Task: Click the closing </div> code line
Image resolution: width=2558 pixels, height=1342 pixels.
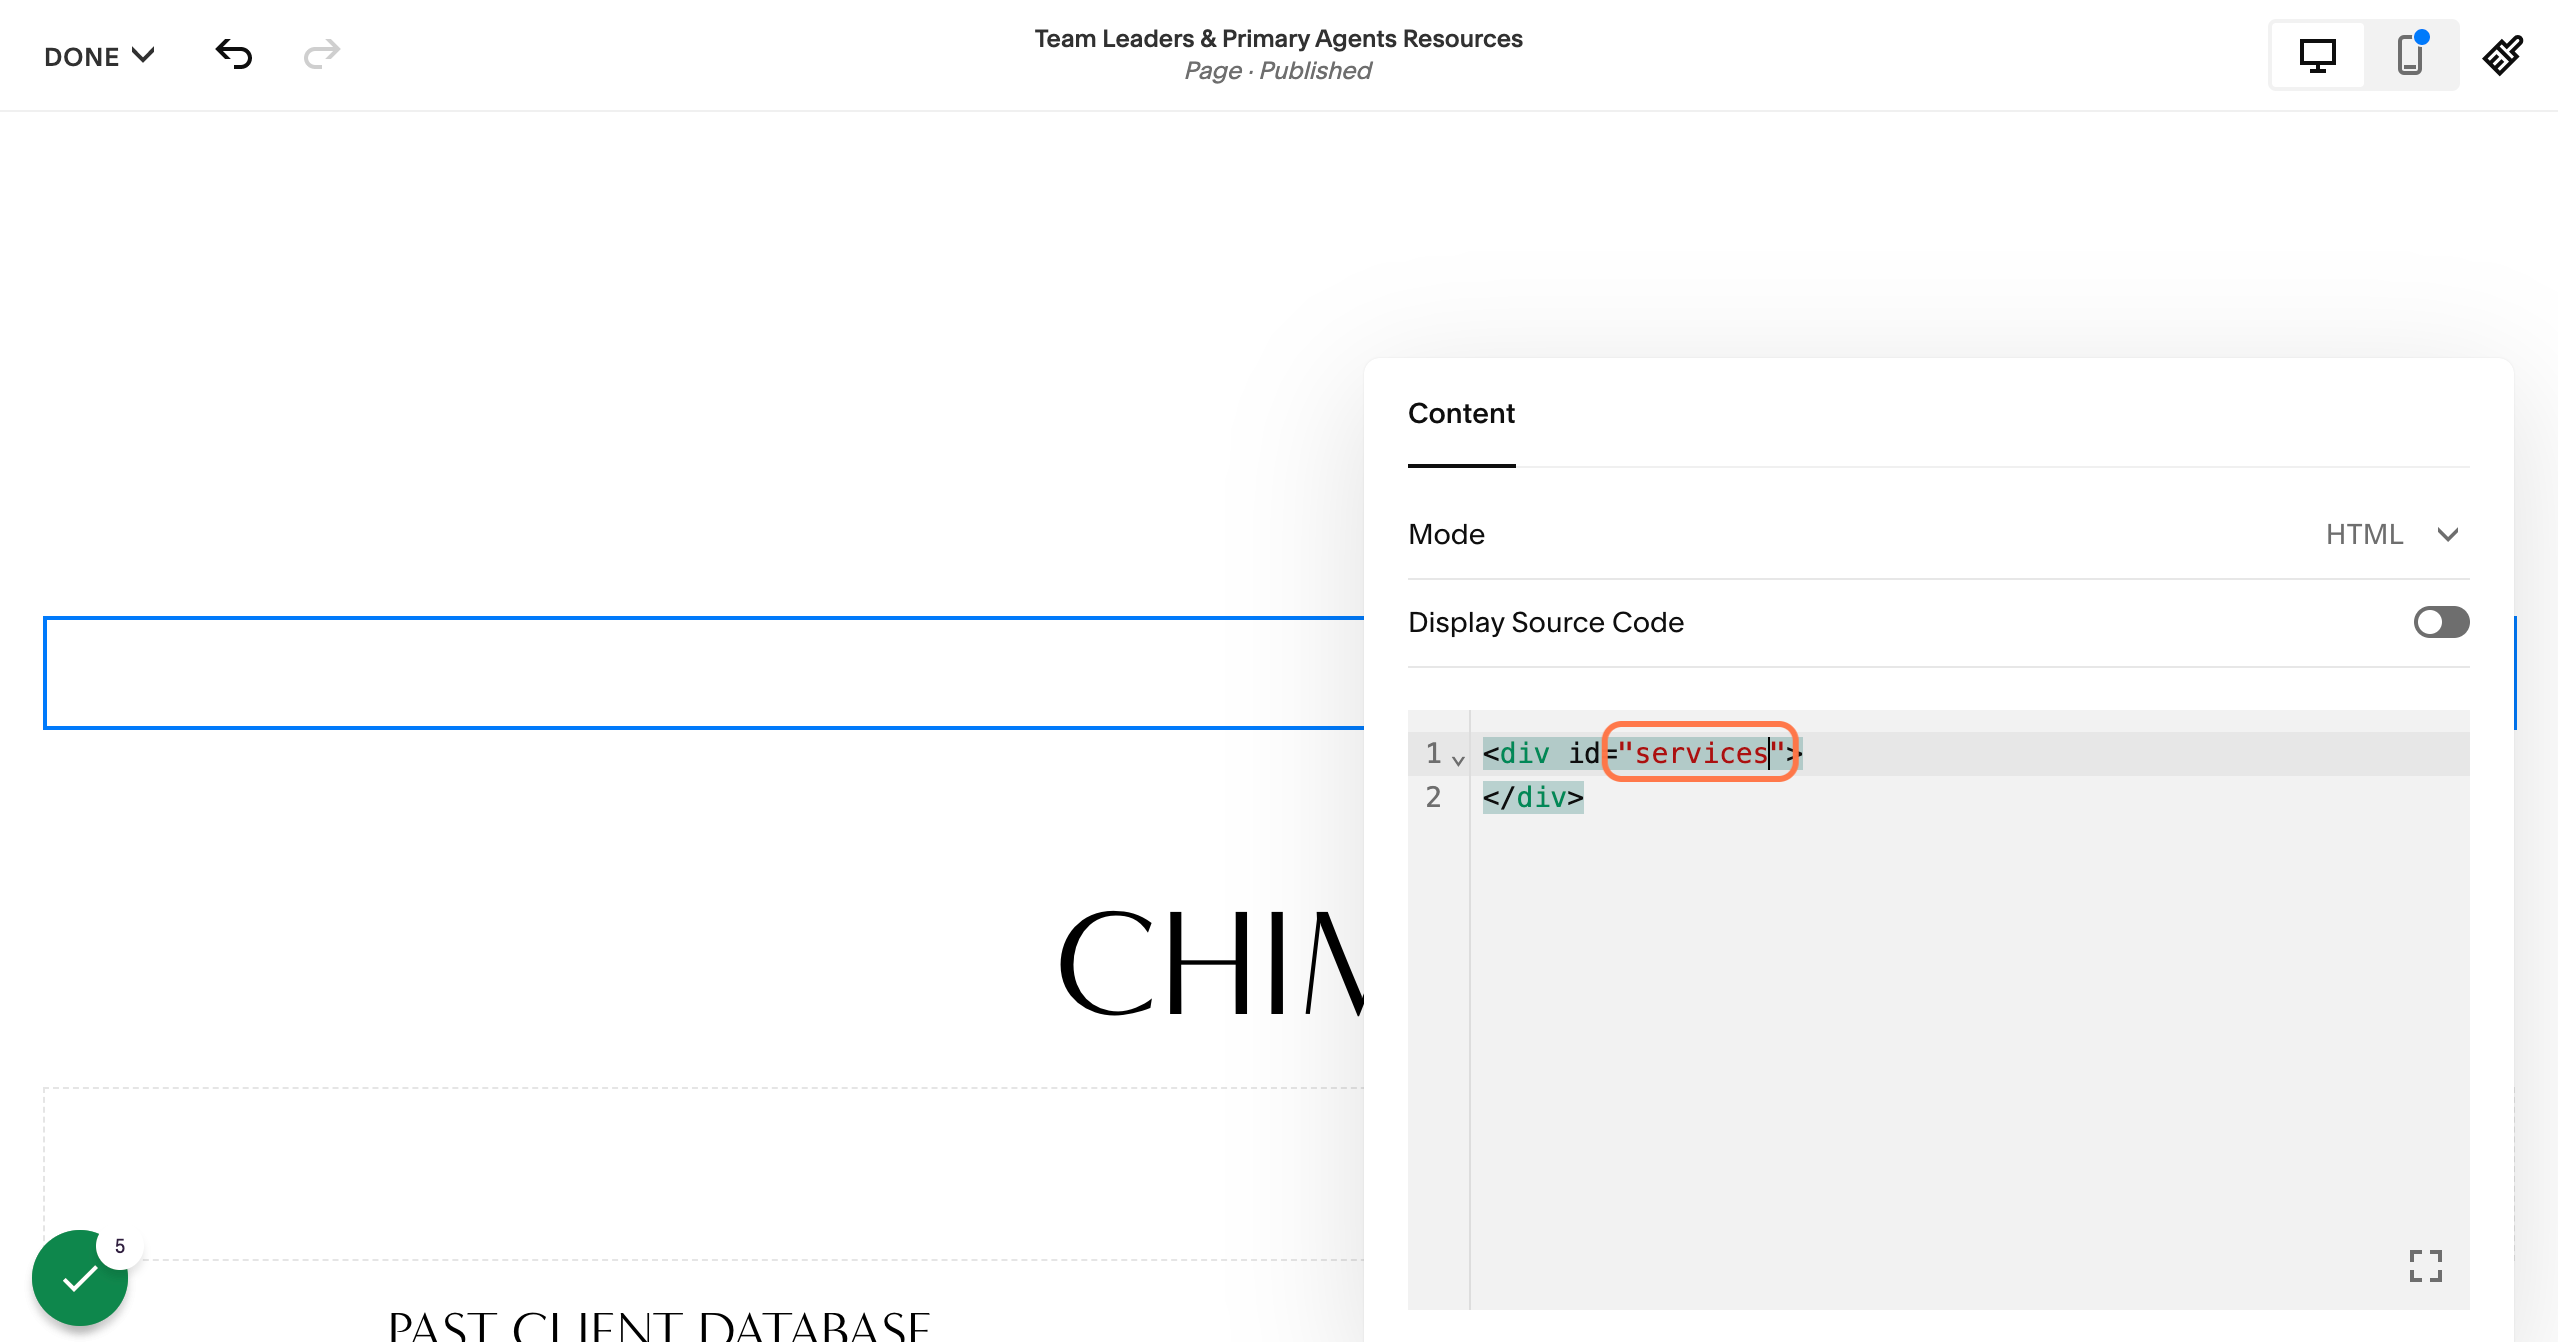Action: coord(1533,797)
